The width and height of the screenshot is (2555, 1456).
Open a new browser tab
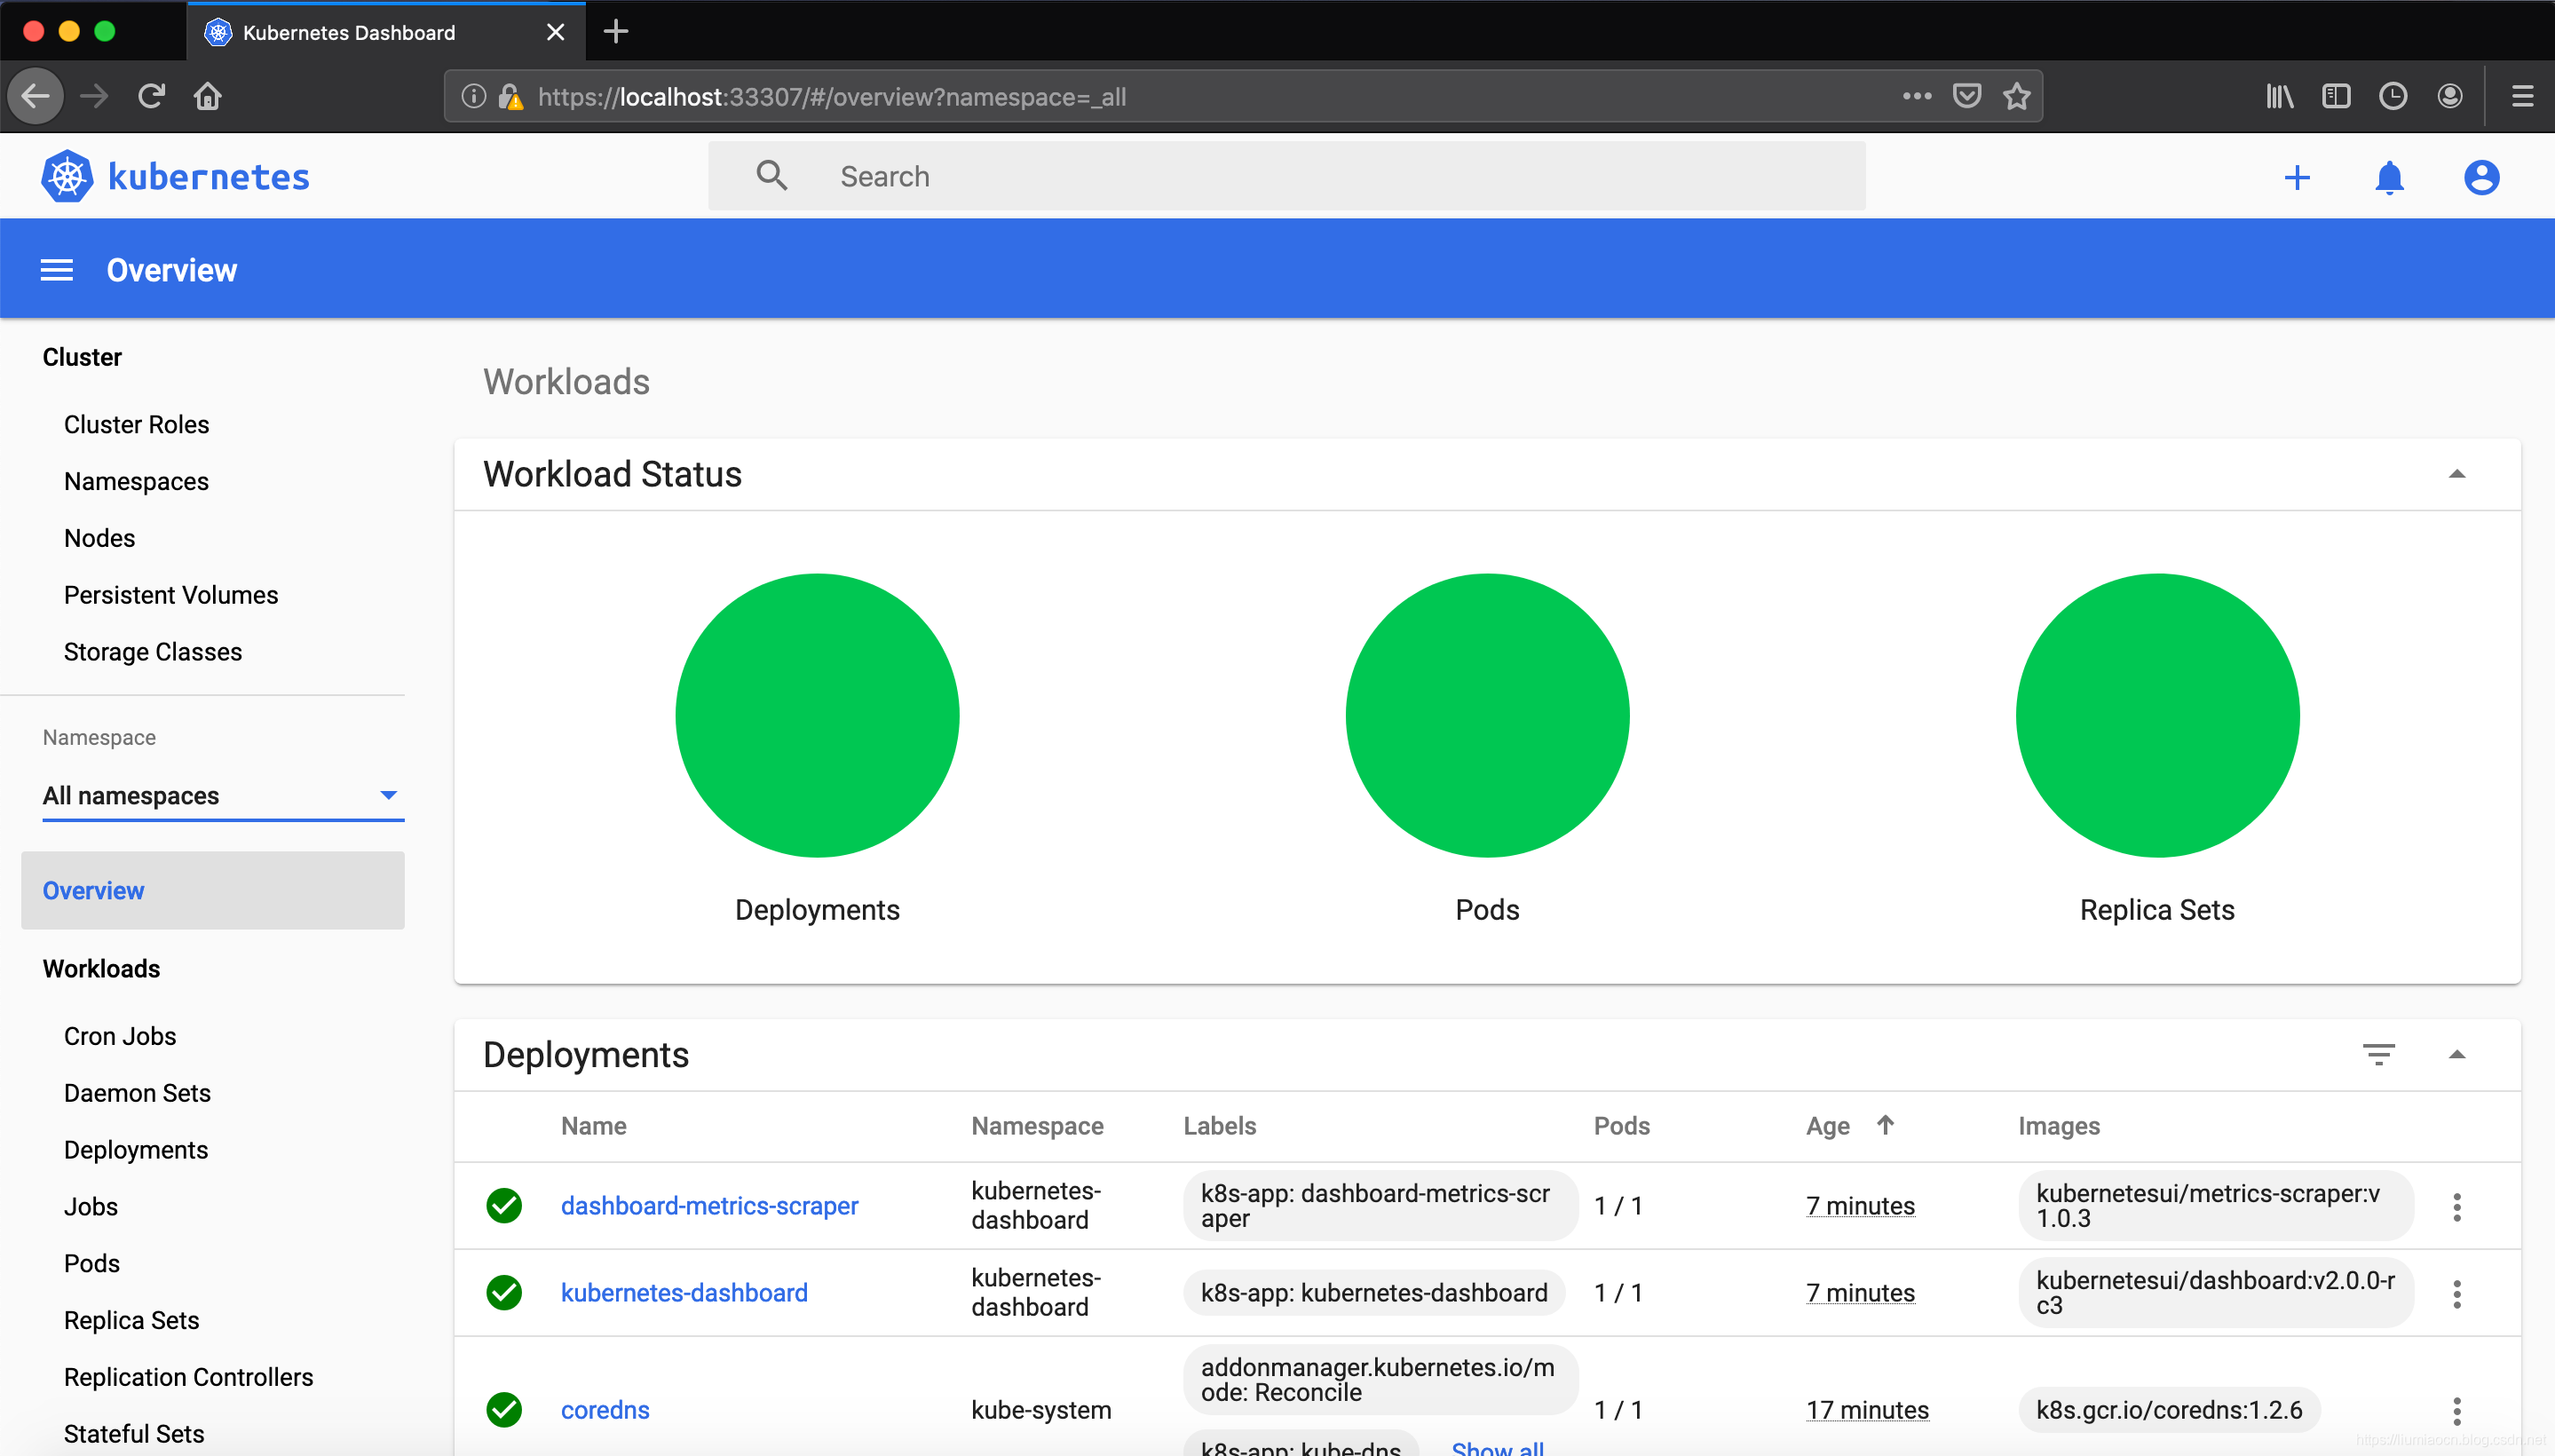[x=616, y=32]
